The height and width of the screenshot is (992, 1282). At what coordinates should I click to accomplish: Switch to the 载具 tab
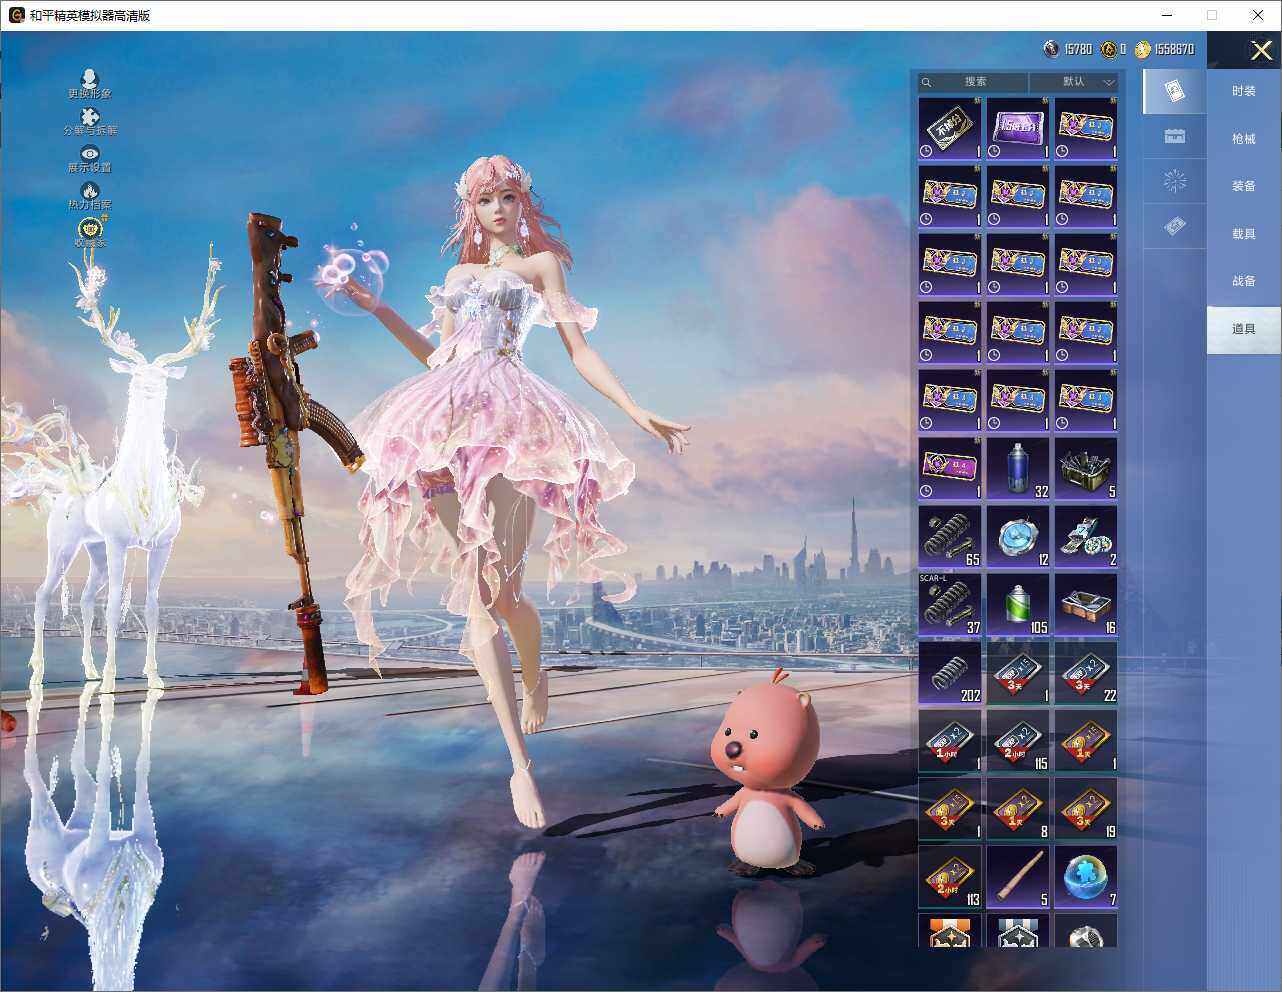tap(1244, 234)
